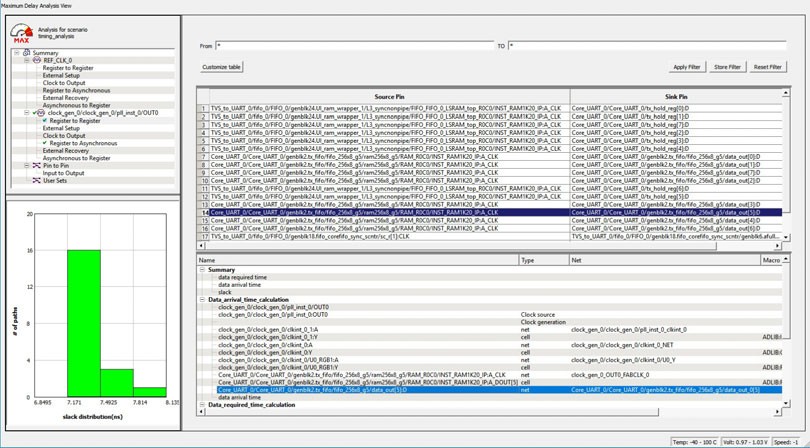Viewport: 810px width, 448px height.
Task: Click the green check beside Register to Register
Action: pos(45,121)
